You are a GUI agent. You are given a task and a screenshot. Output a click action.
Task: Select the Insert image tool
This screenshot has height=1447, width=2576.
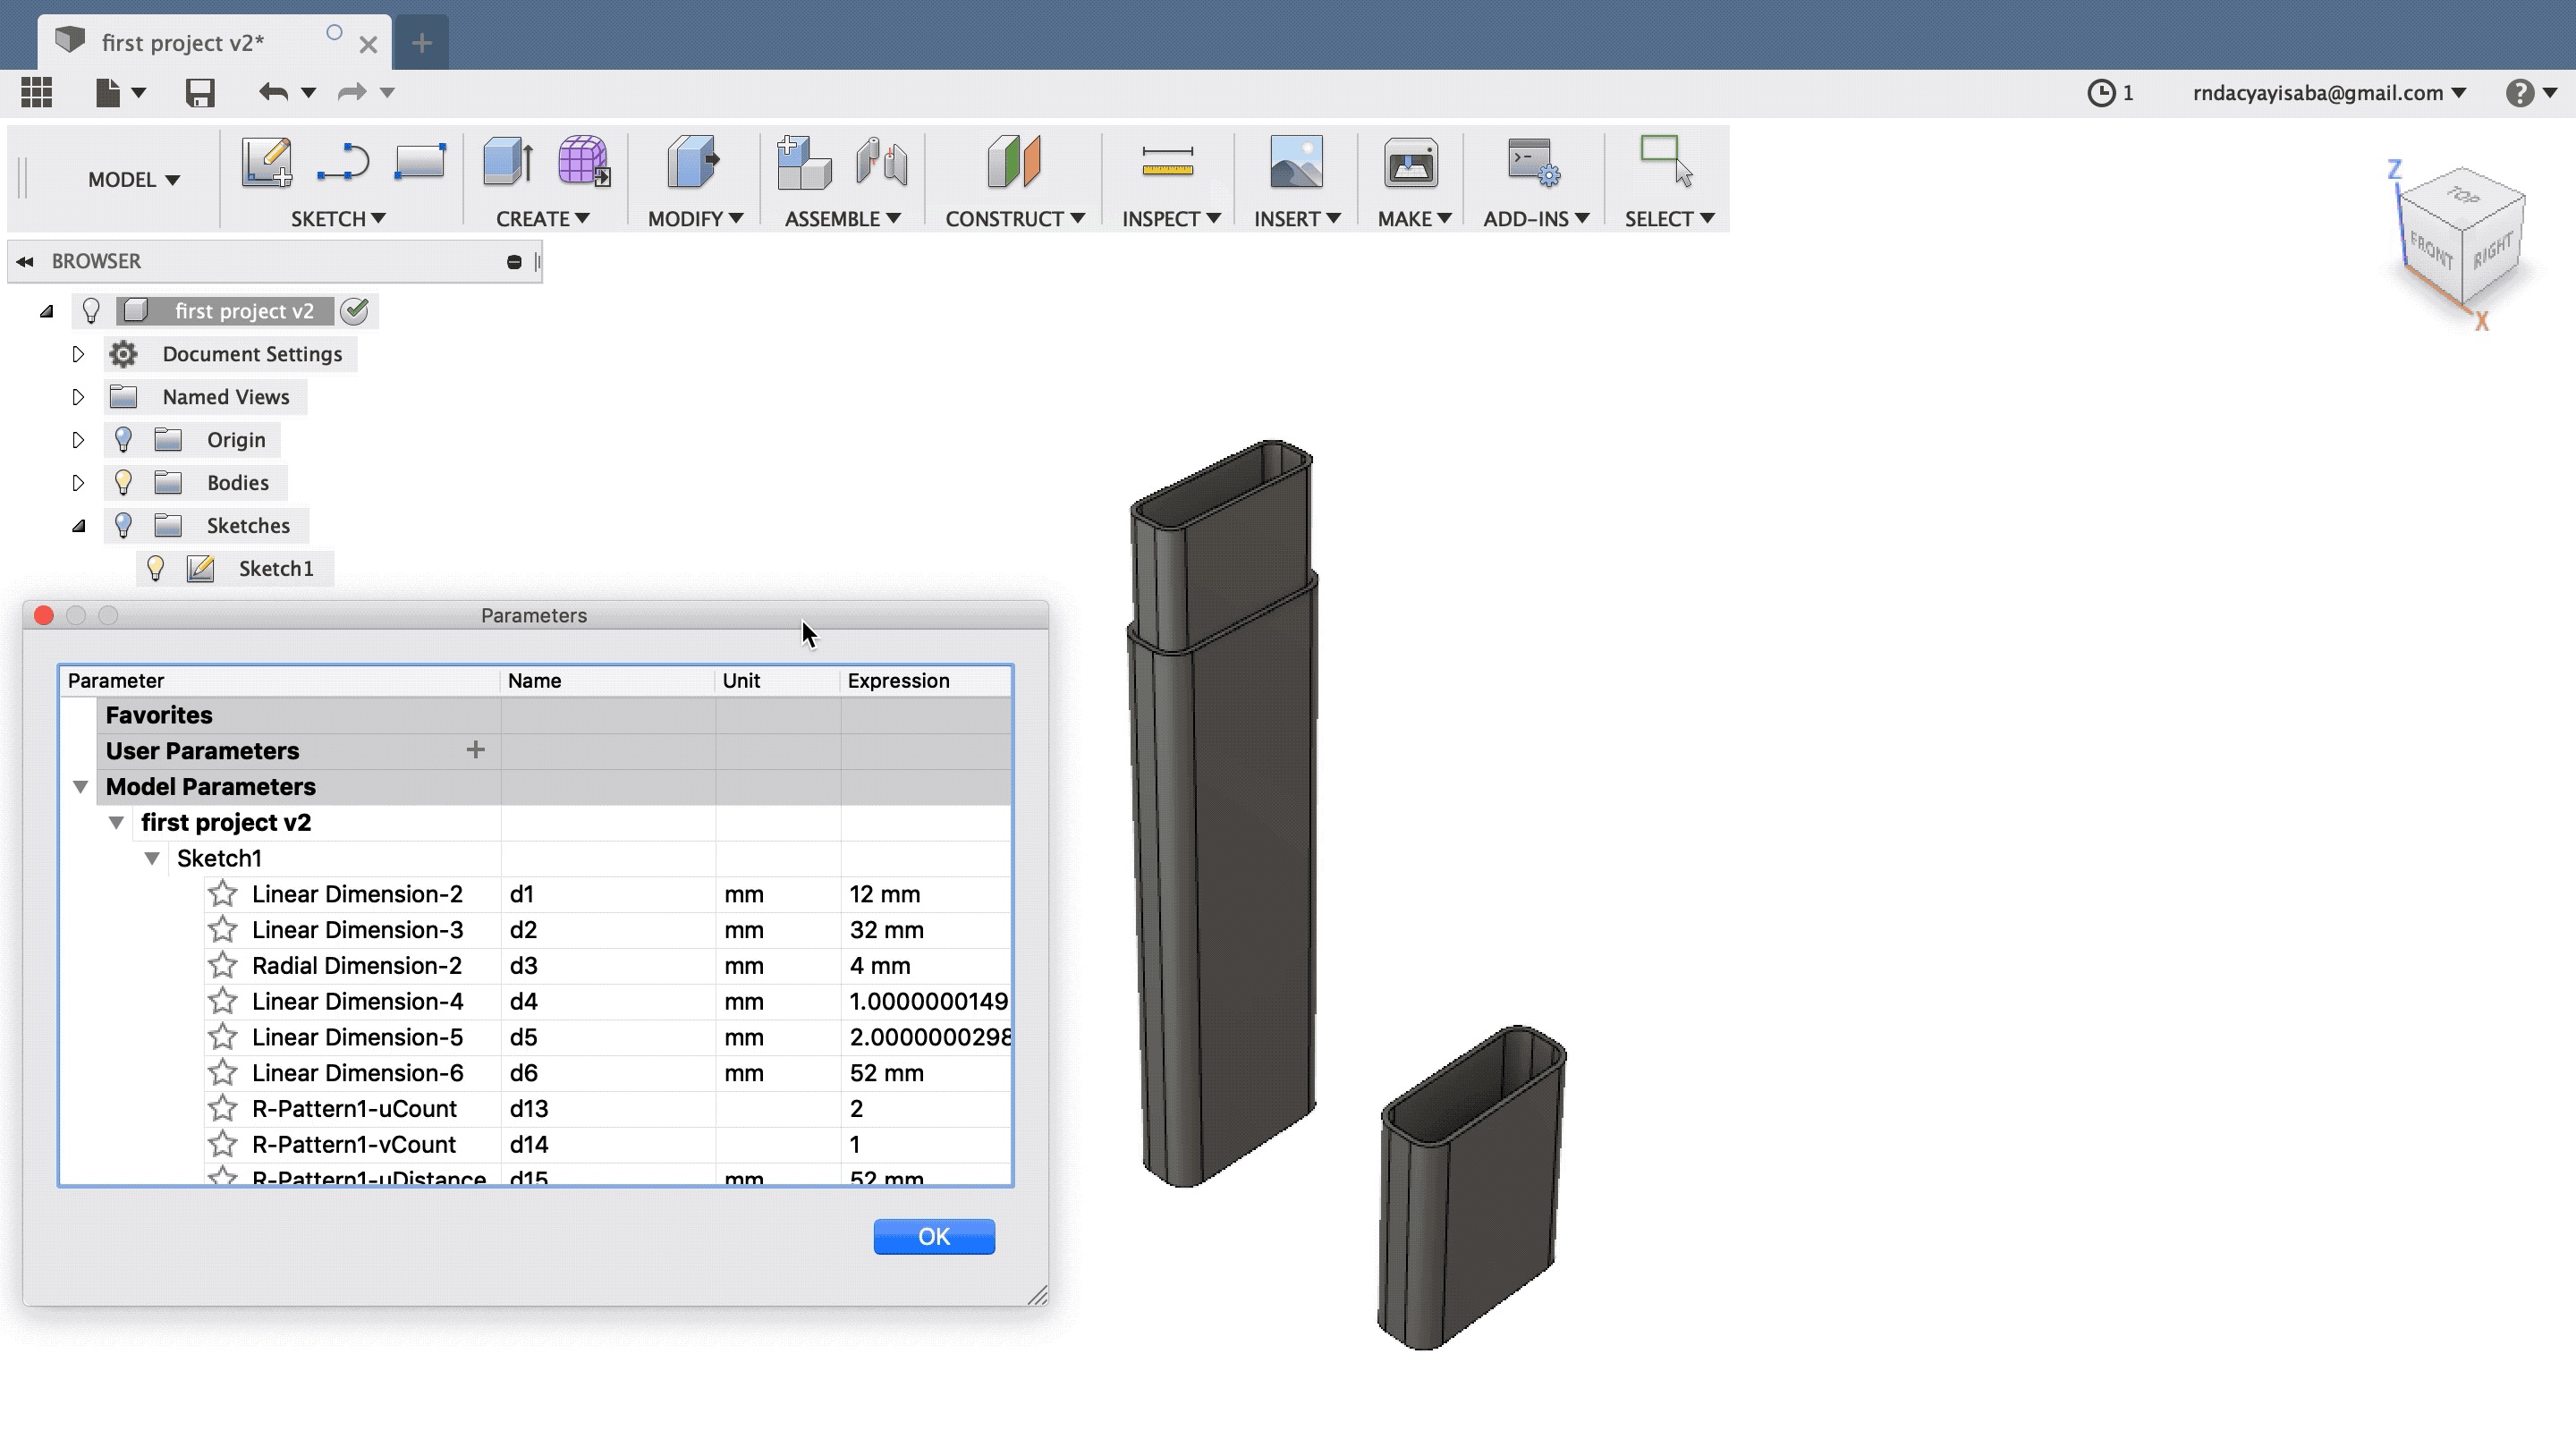coord(1296,162)
